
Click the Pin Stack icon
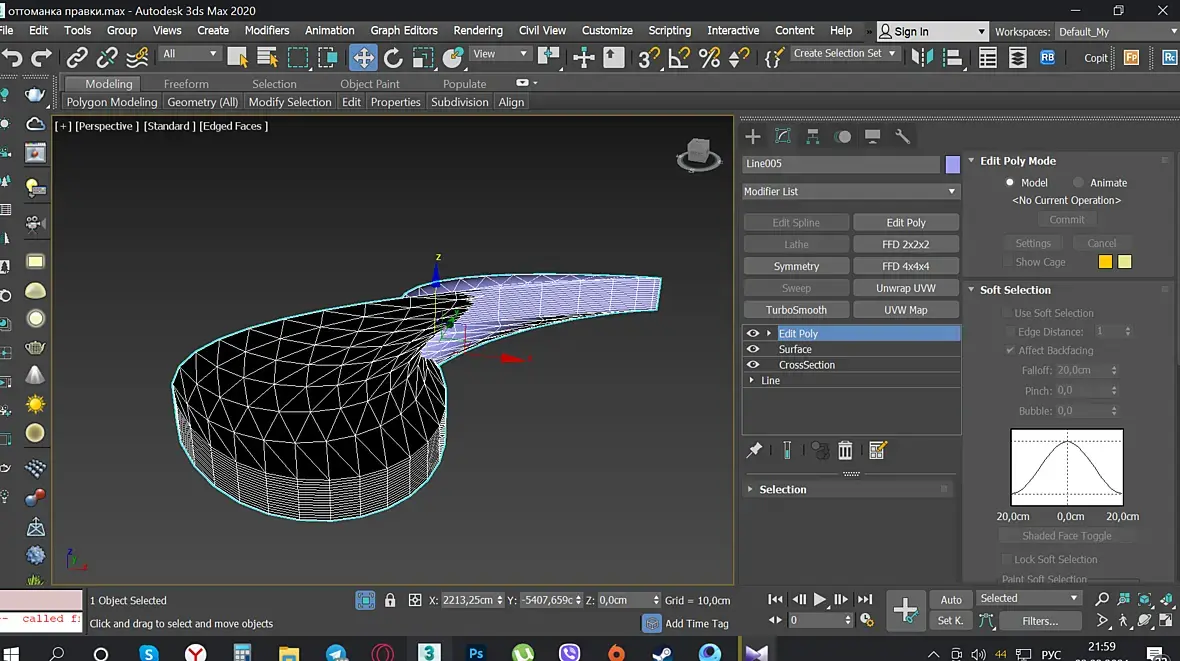tap(755, 451)
